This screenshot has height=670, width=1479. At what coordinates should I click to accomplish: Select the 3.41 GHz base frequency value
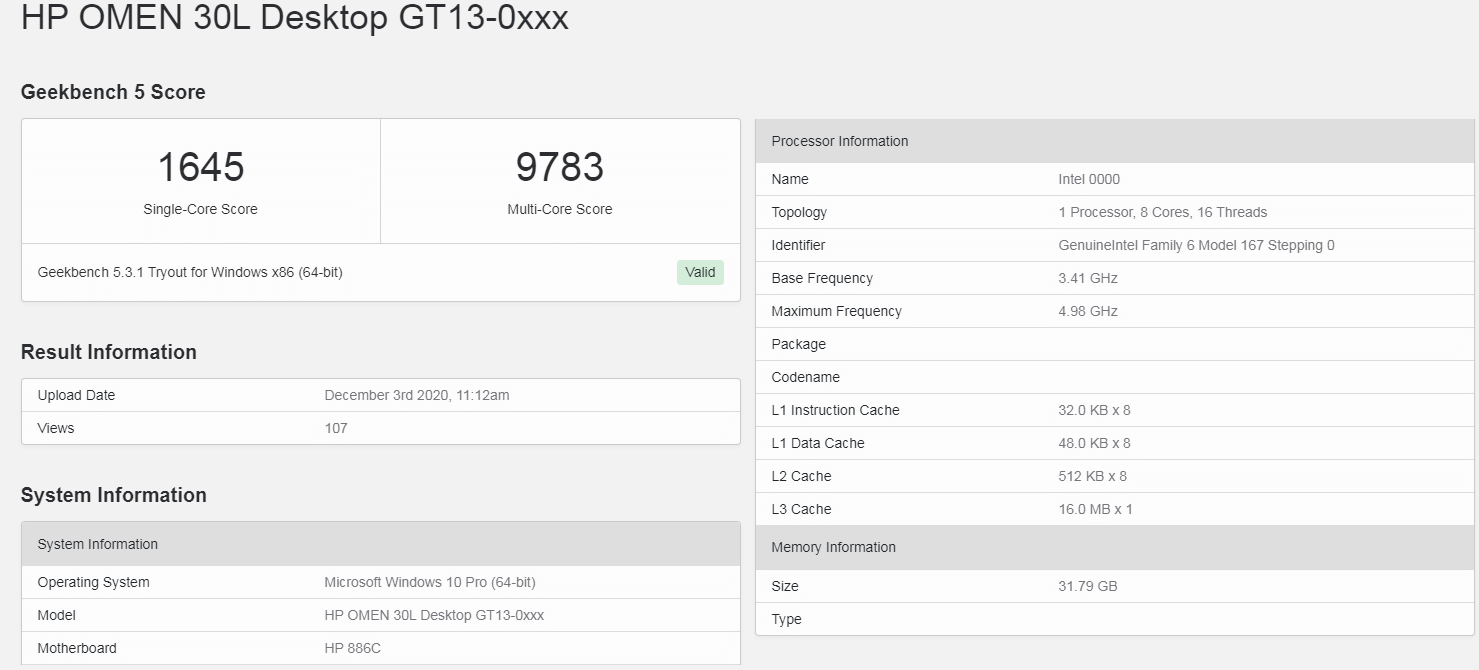1088,278
